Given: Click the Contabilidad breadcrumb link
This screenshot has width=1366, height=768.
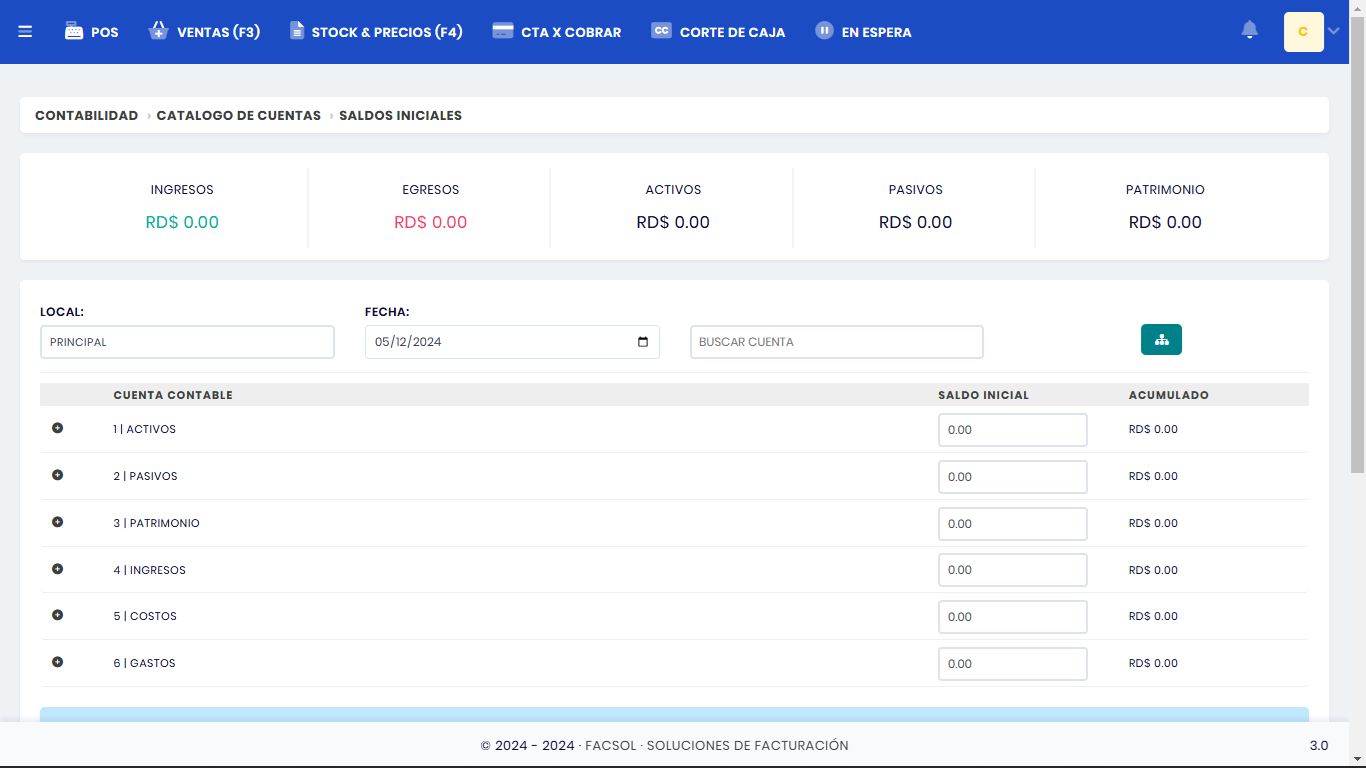Looking at the screenshot, I should [x=86, y=115].
